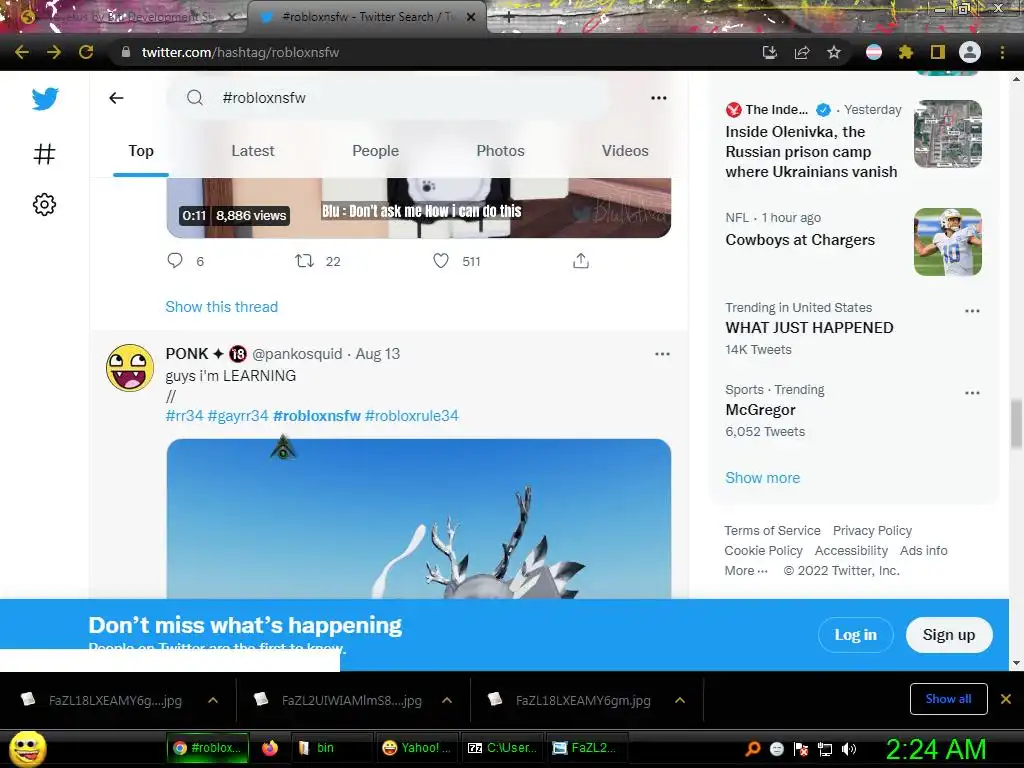Click the install app icon in address bar
The image size is (1024, 768).
(770, 52)
